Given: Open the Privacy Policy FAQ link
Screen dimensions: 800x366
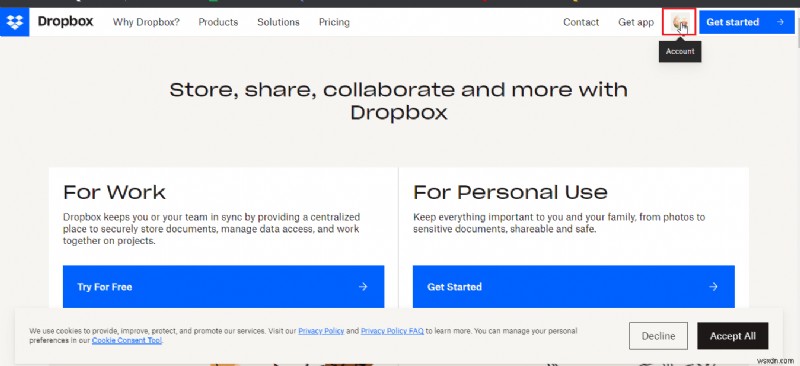Looking at the screenshot, I should (392, 331).
